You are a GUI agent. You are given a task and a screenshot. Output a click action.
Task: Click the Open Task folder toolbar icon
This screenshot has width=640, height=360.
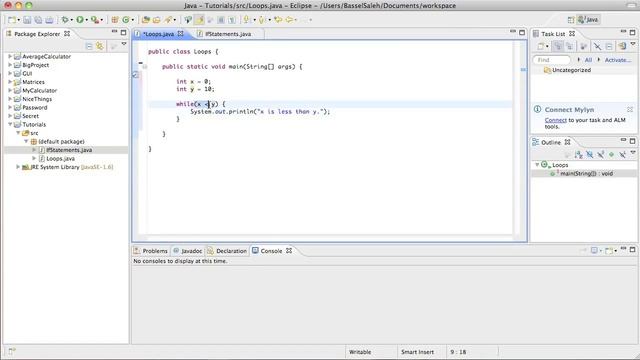[x=157, y=20]
